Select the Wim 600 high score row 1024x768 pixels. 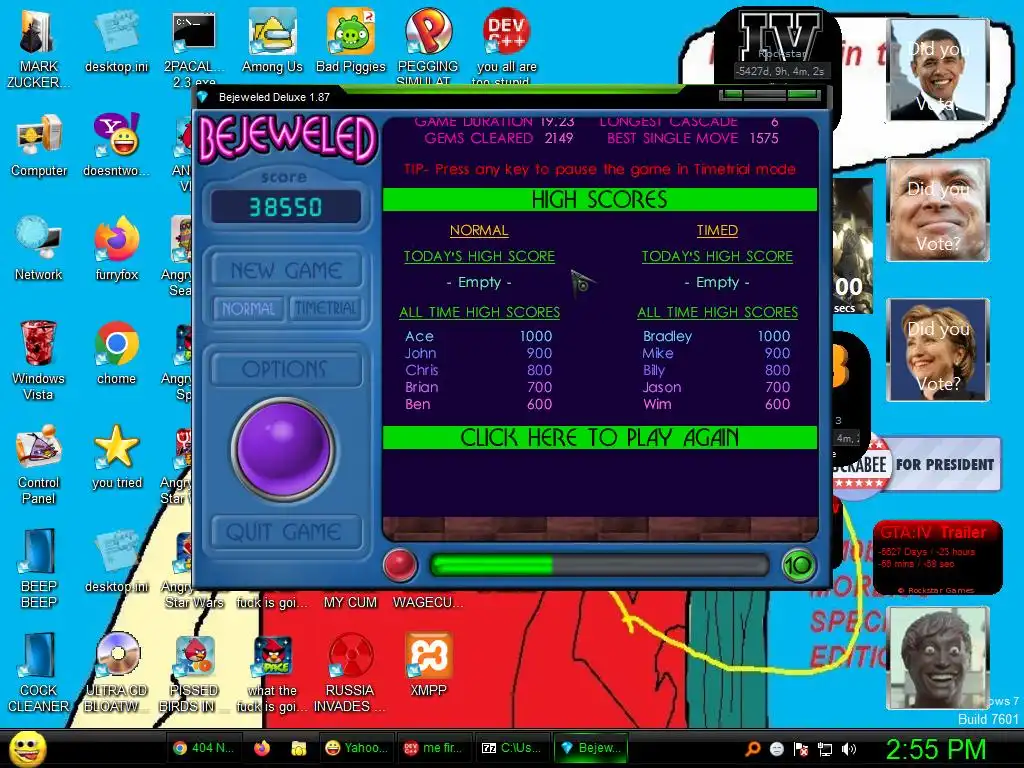click(716, 404)
